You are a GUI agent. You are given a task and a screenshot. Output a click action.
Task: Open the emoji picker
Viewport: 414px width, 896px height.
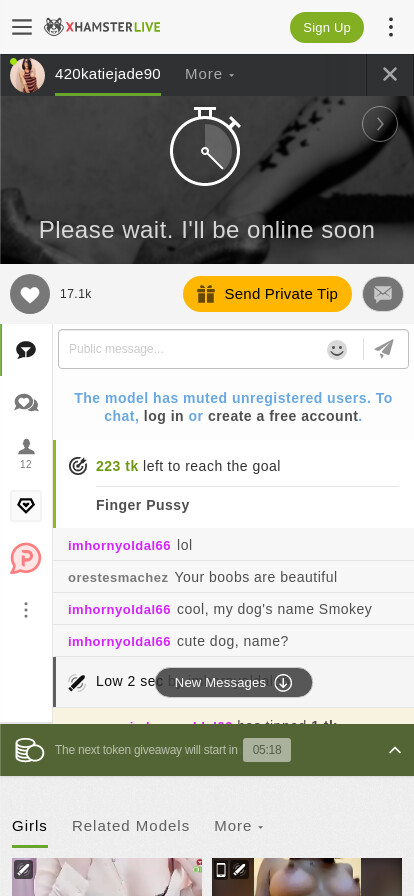pos(337,349)
